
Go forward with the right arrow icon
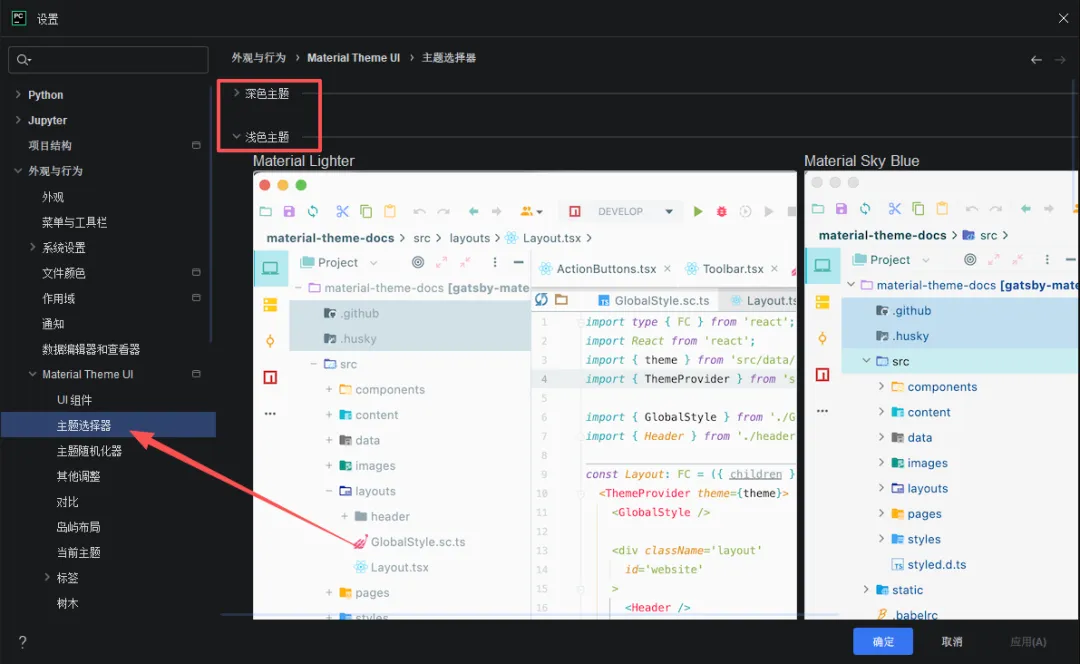point(1060,60)
